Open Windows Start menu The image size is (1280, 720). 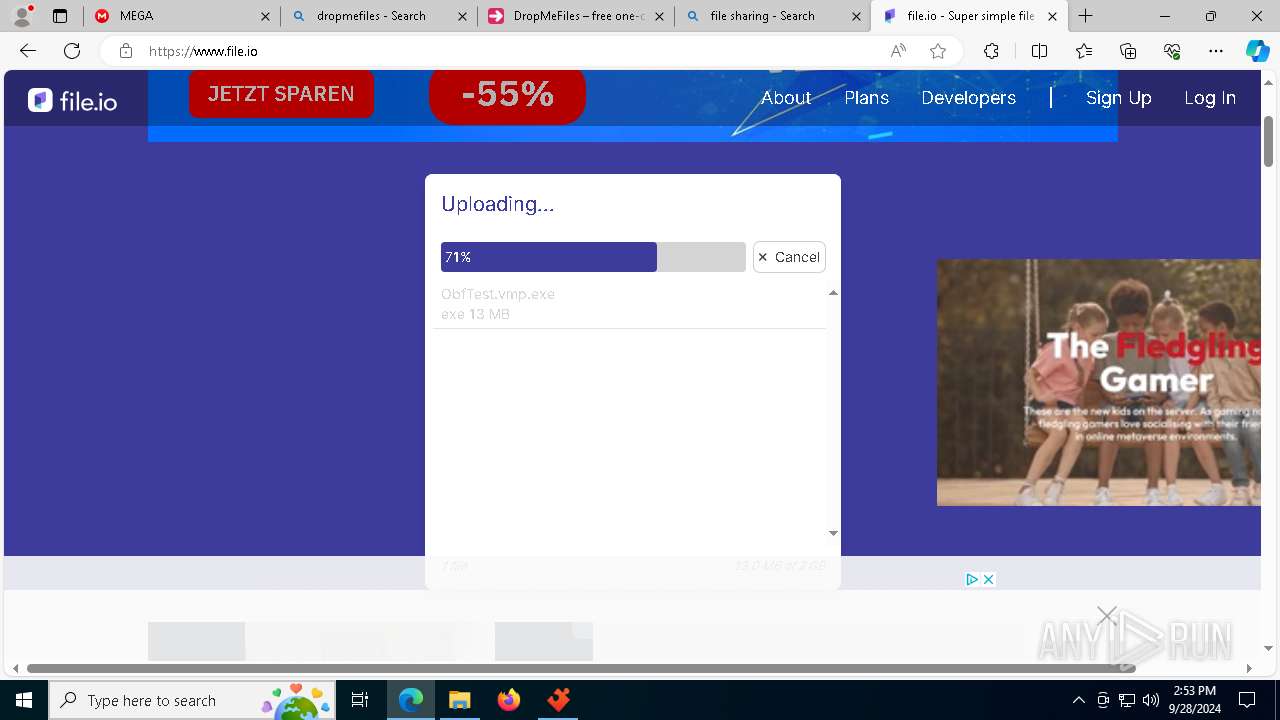point(24,700)
